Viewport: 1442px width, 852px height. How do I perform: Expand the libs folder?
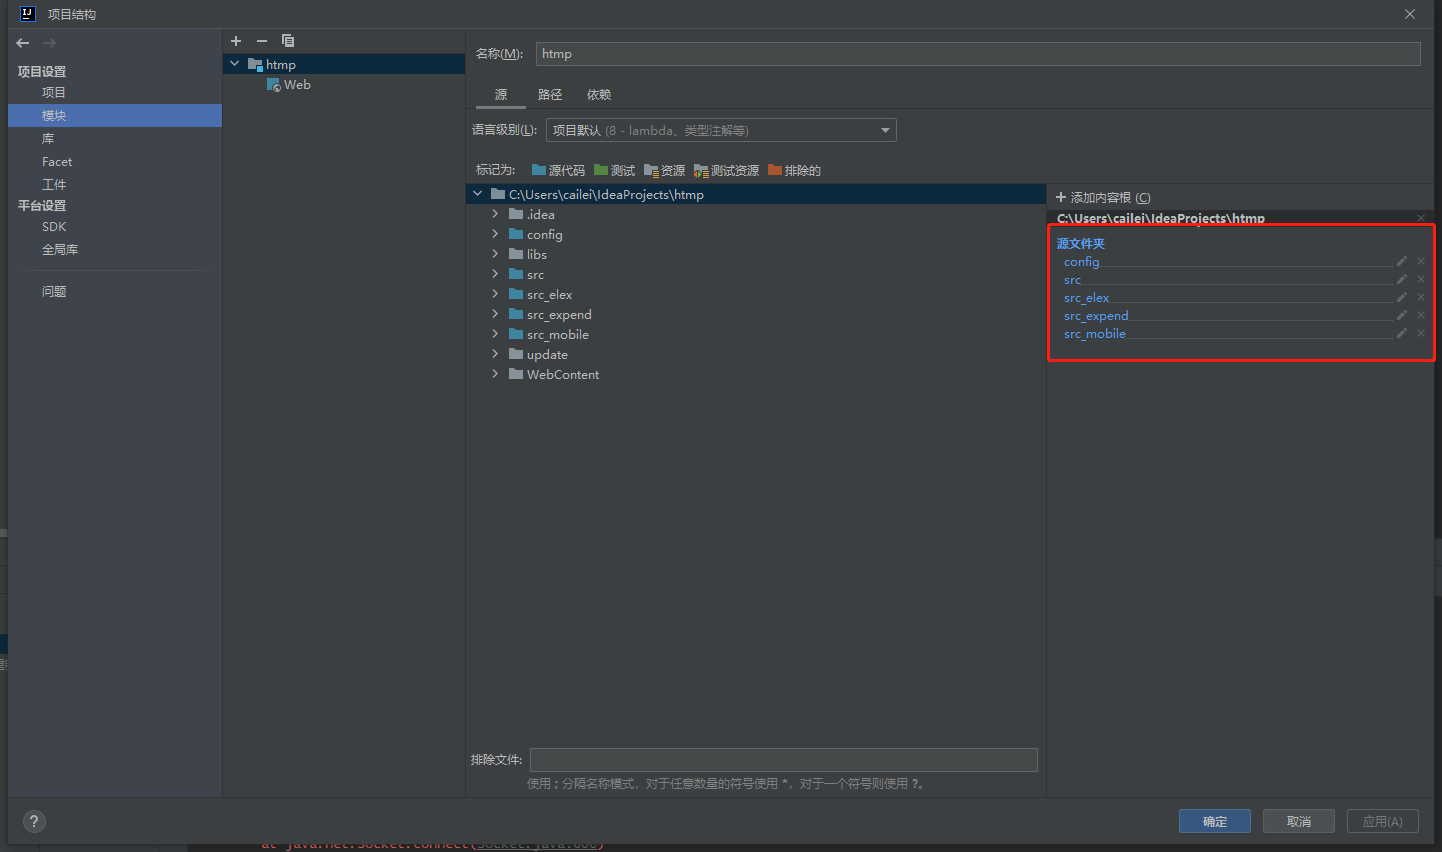(495, 254)
